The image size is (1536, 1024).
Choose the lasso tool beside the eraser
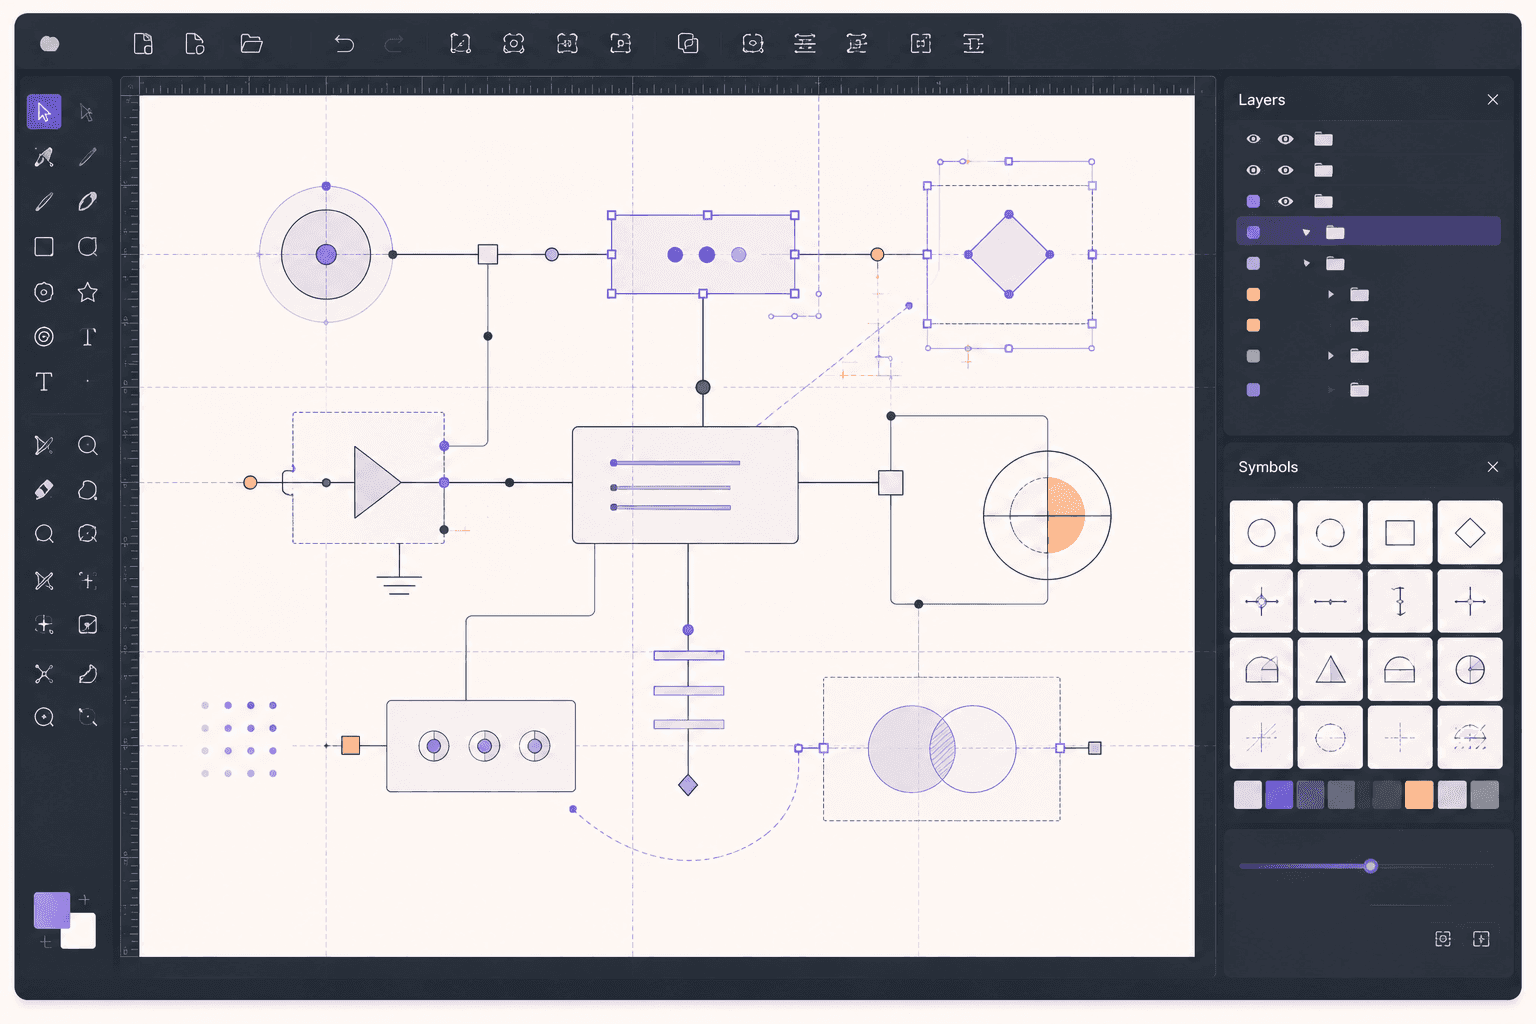pos(88,490)
